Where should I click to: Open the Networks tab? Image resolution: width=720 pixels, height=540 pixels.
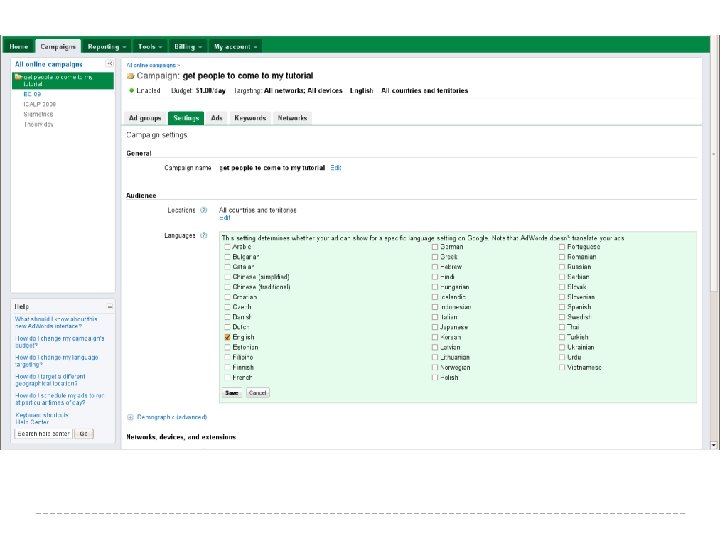coord(292,118)
